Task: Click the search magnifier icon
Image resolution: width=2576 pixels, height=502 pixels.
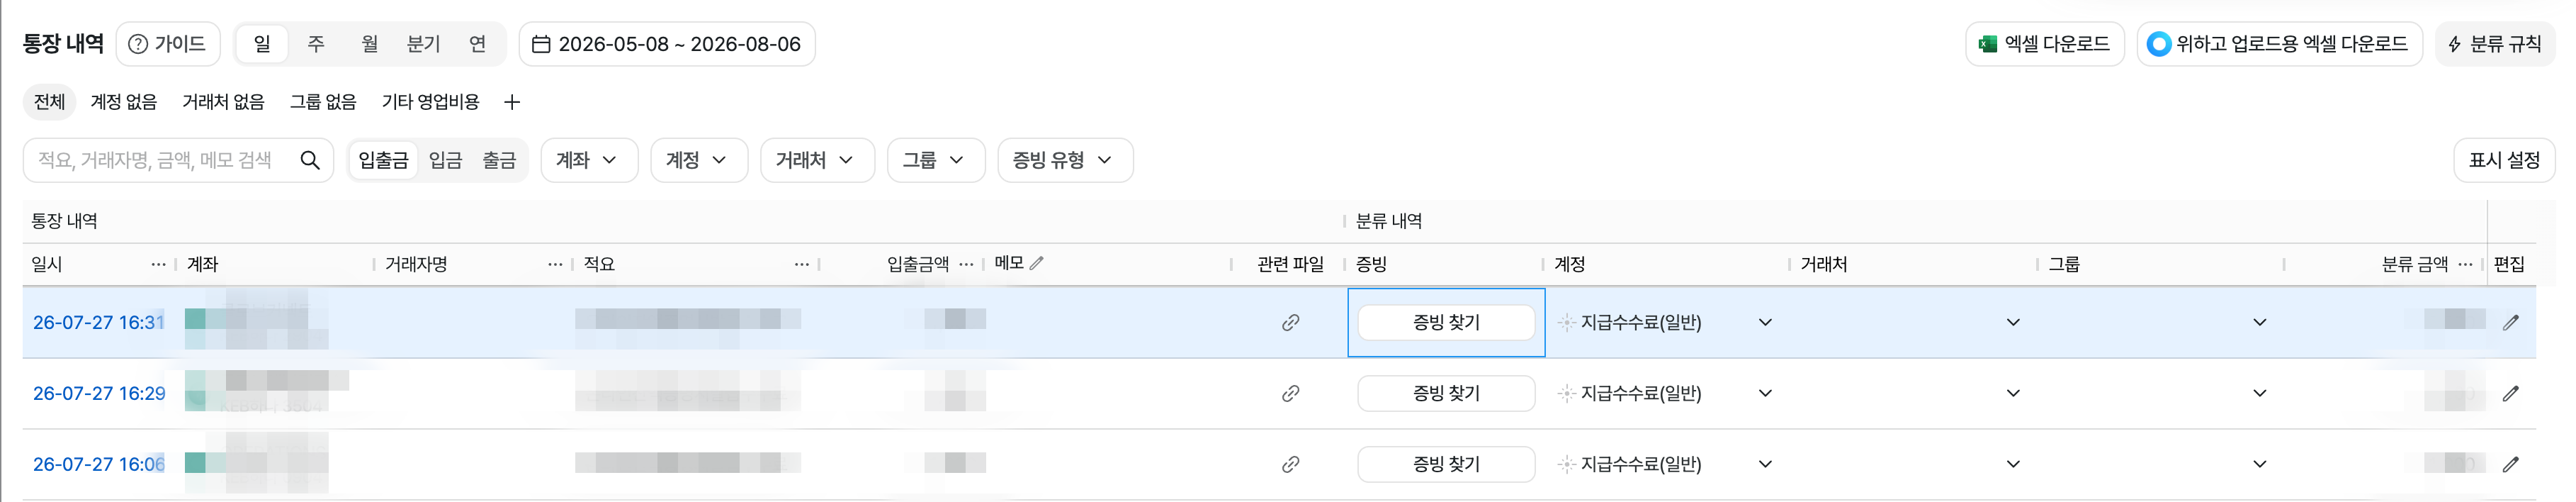Action: click(310, 160)
